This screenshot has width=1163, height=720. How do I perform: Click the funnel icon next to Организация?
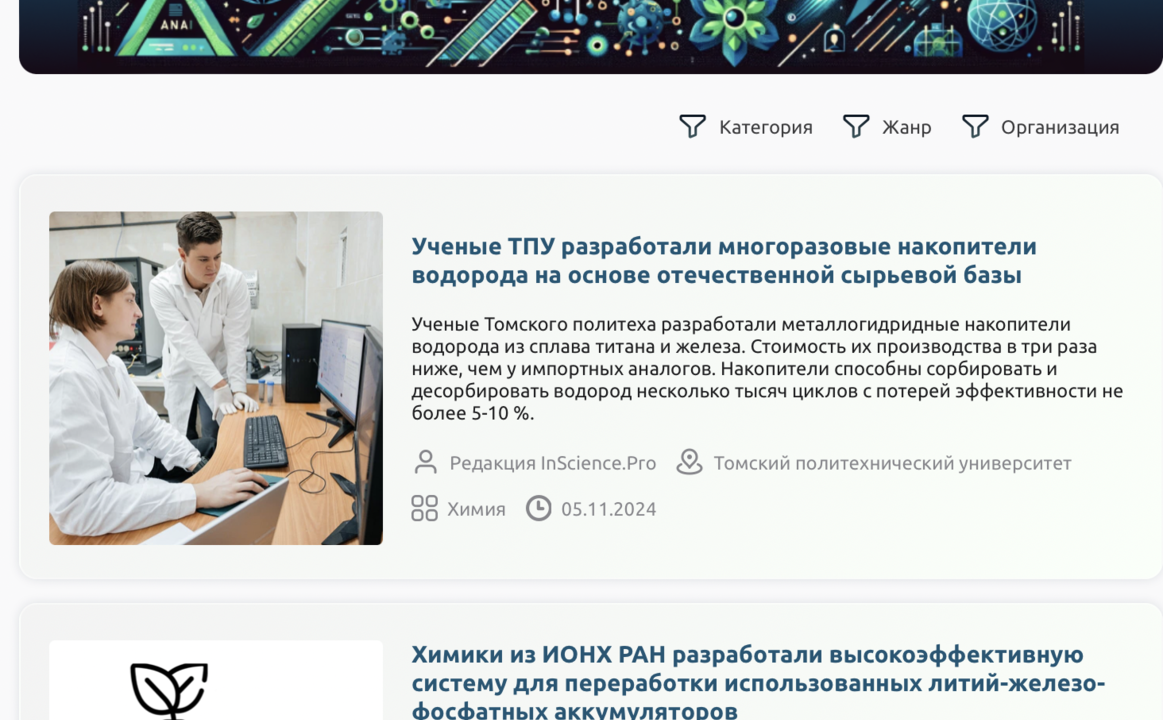(x=974, y=126)
